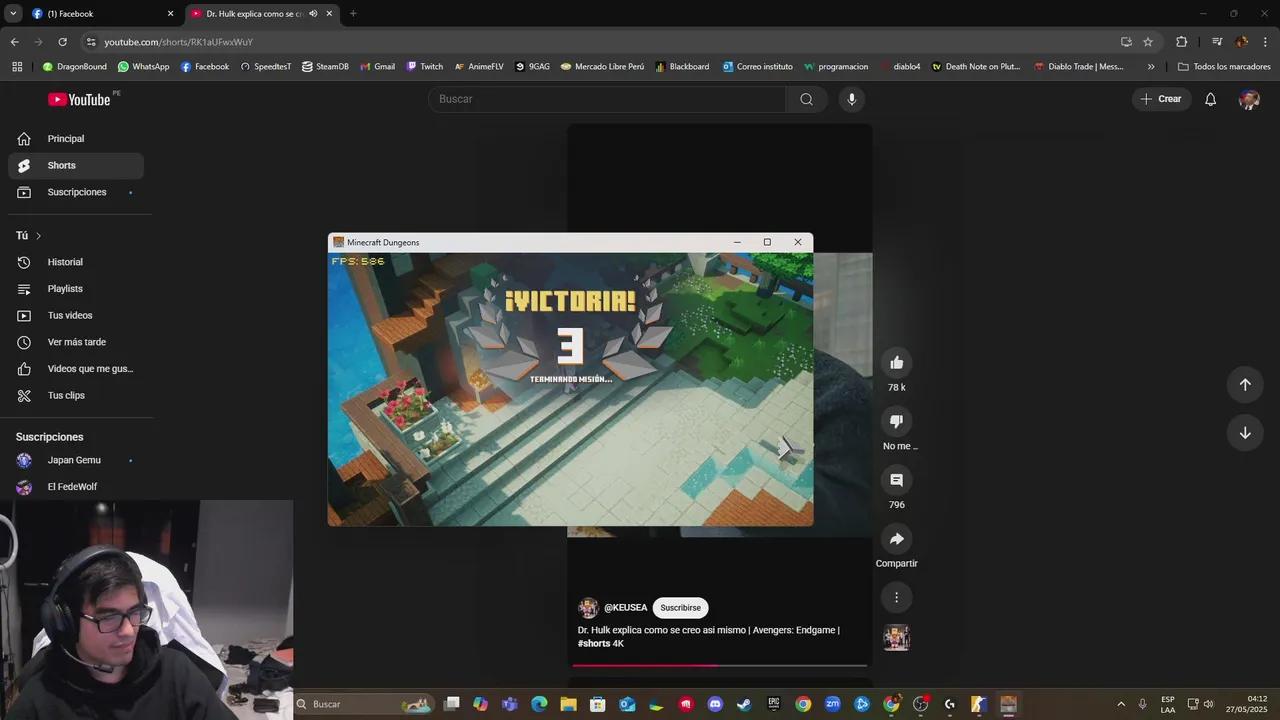
Task: Open the Todos los marcadores folder
Action: pyautogui.click(x=1224, y=67)
